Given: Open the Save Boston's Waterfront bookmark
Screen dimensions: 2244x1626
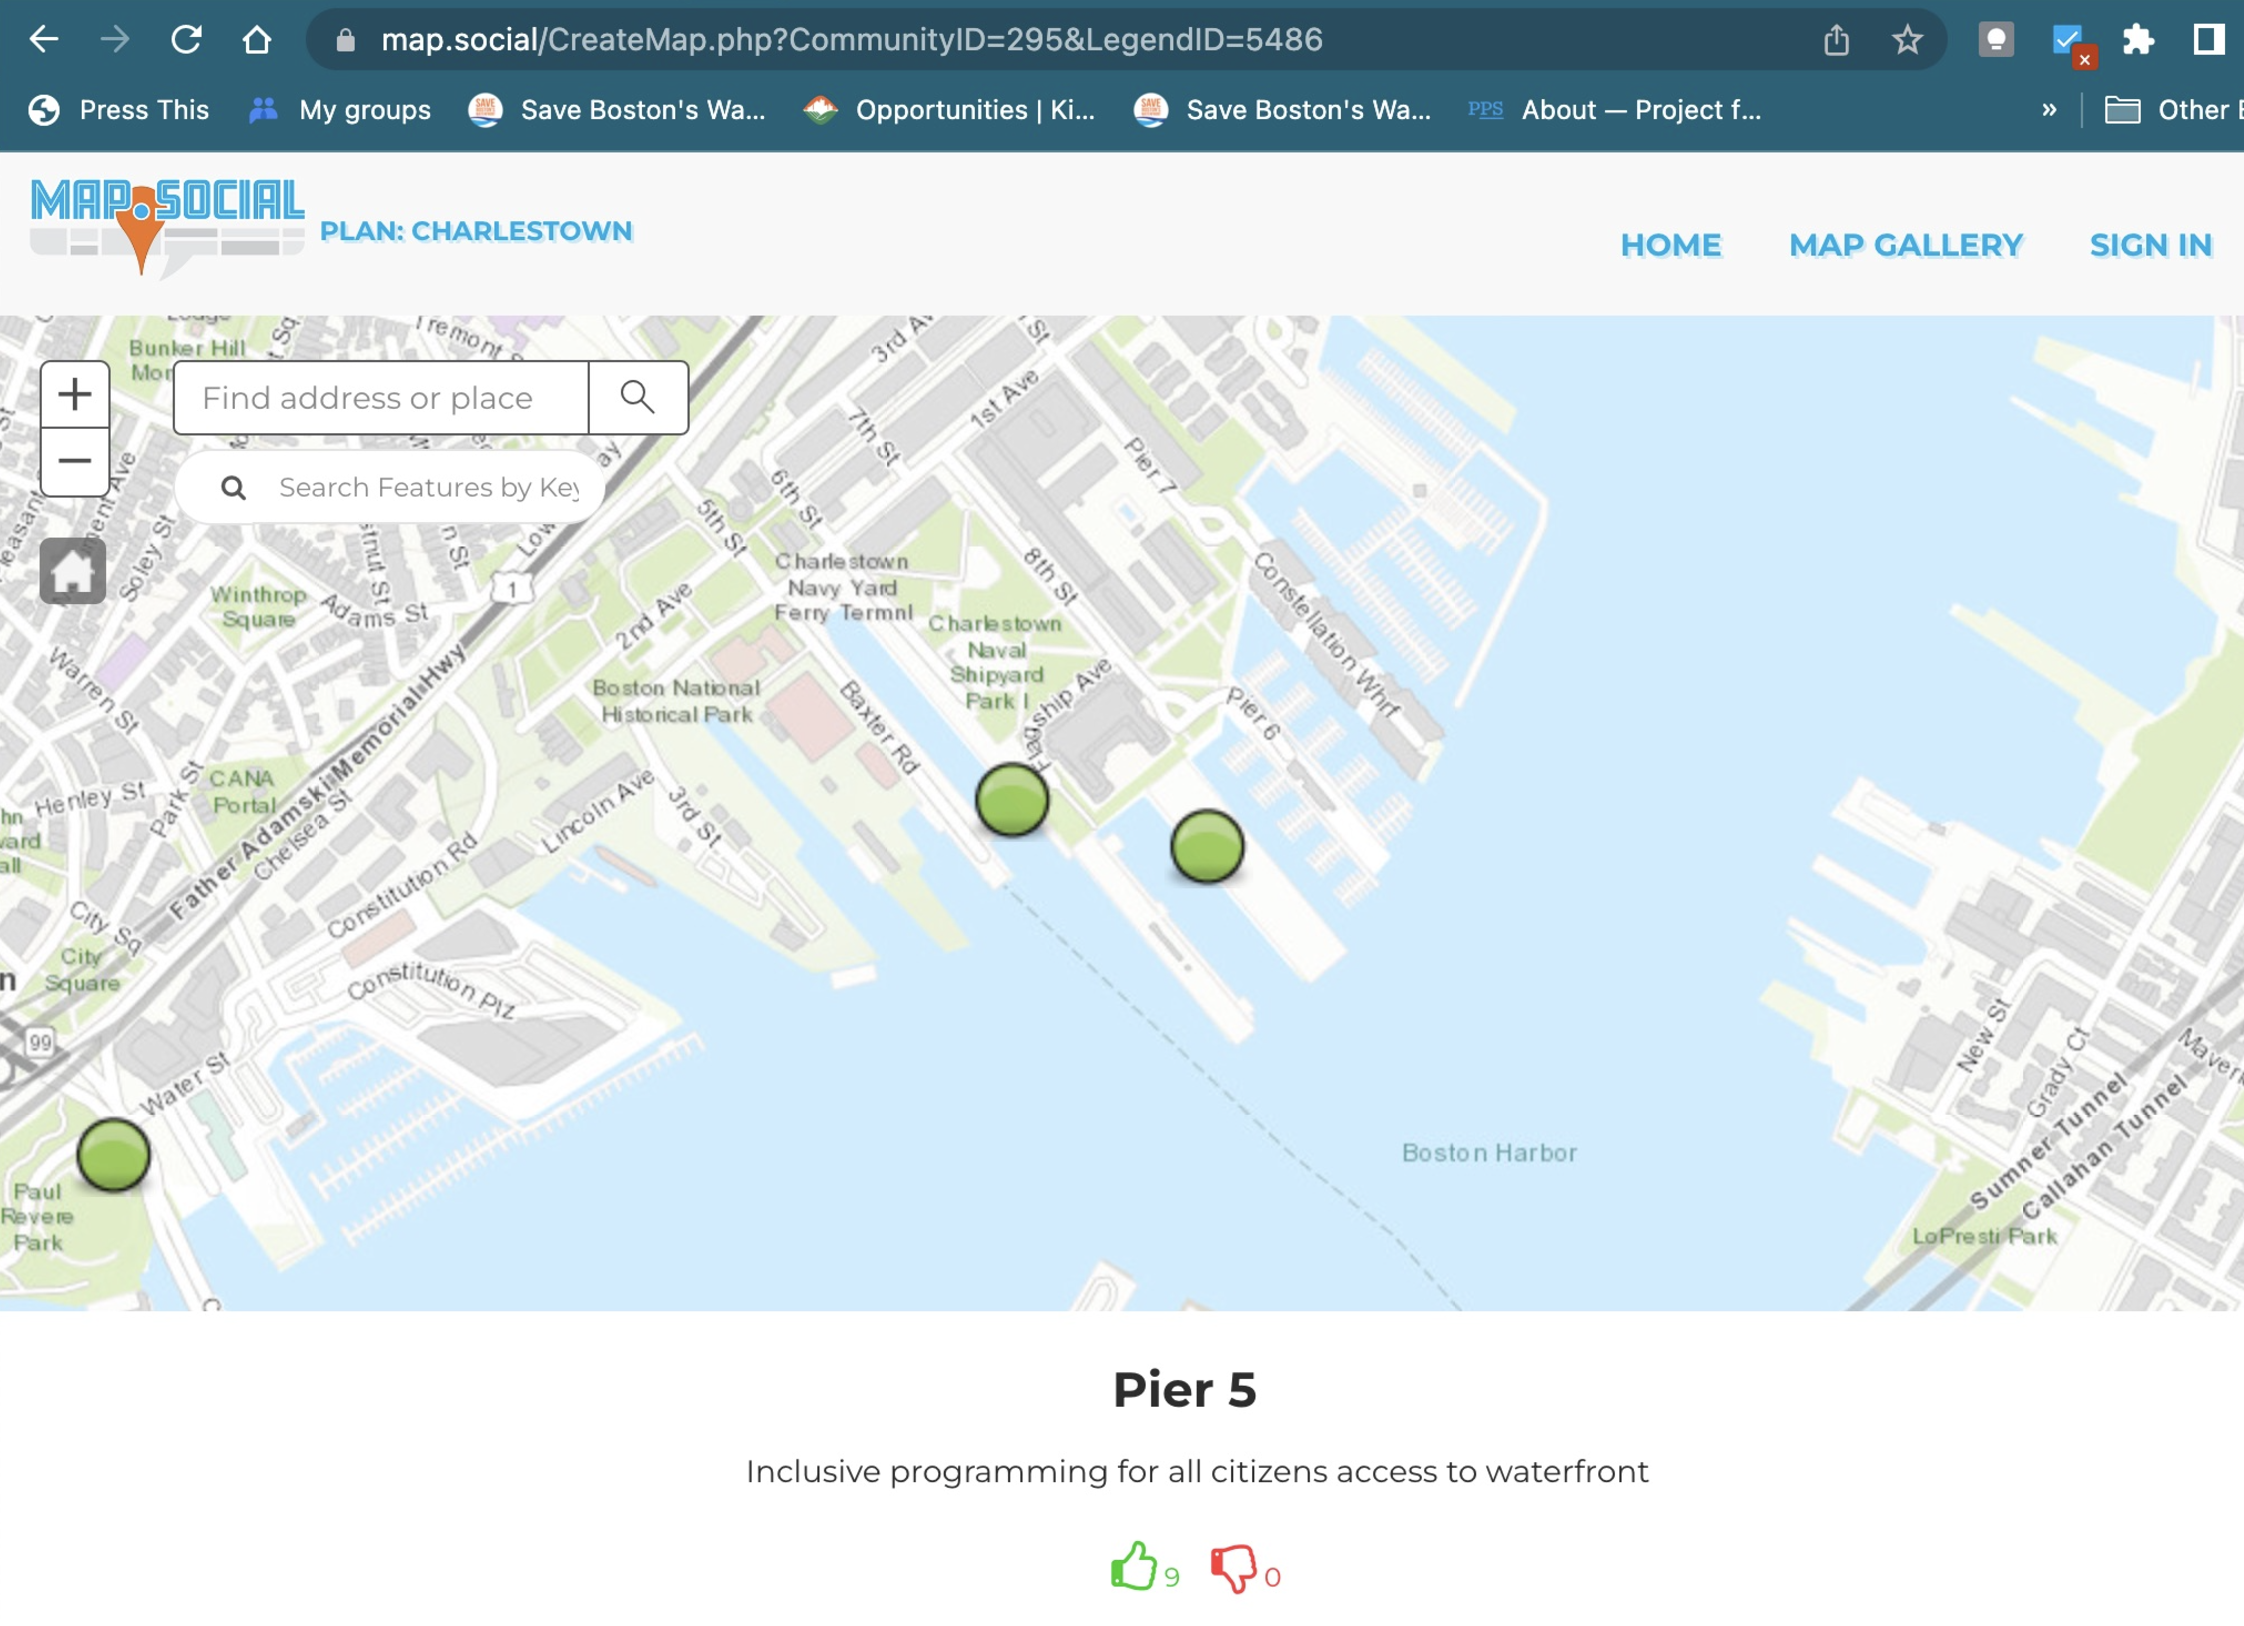Looking at the screenshot, I should click(618, 110).
